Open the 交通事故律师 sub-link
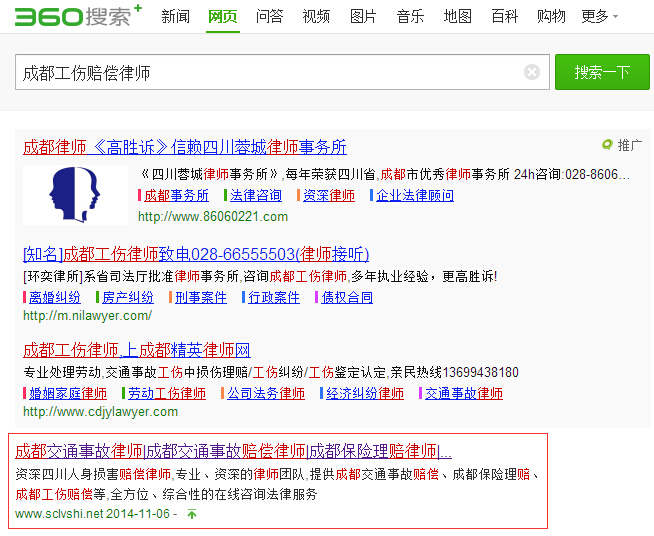 click(x=464, y=393)
